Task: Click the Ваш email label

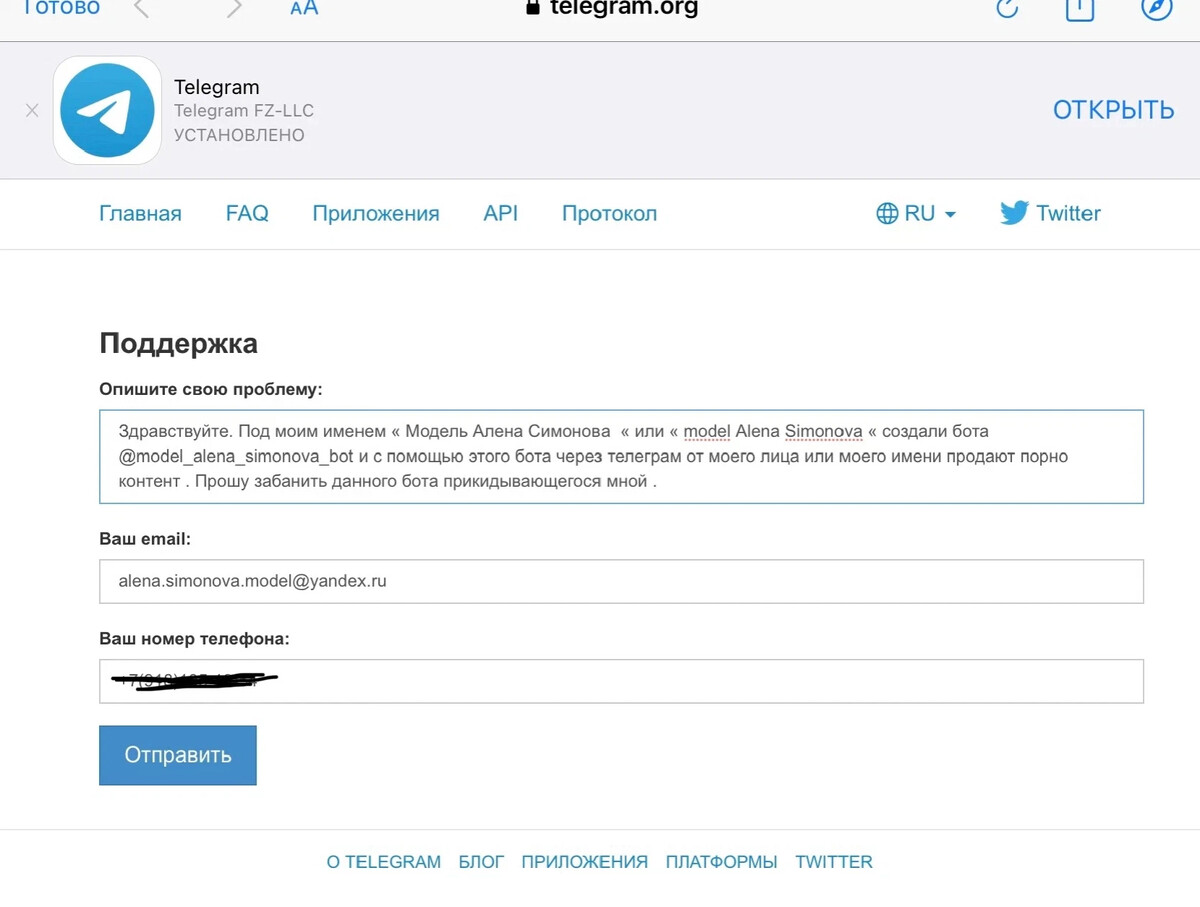Action: coord(145,539)
